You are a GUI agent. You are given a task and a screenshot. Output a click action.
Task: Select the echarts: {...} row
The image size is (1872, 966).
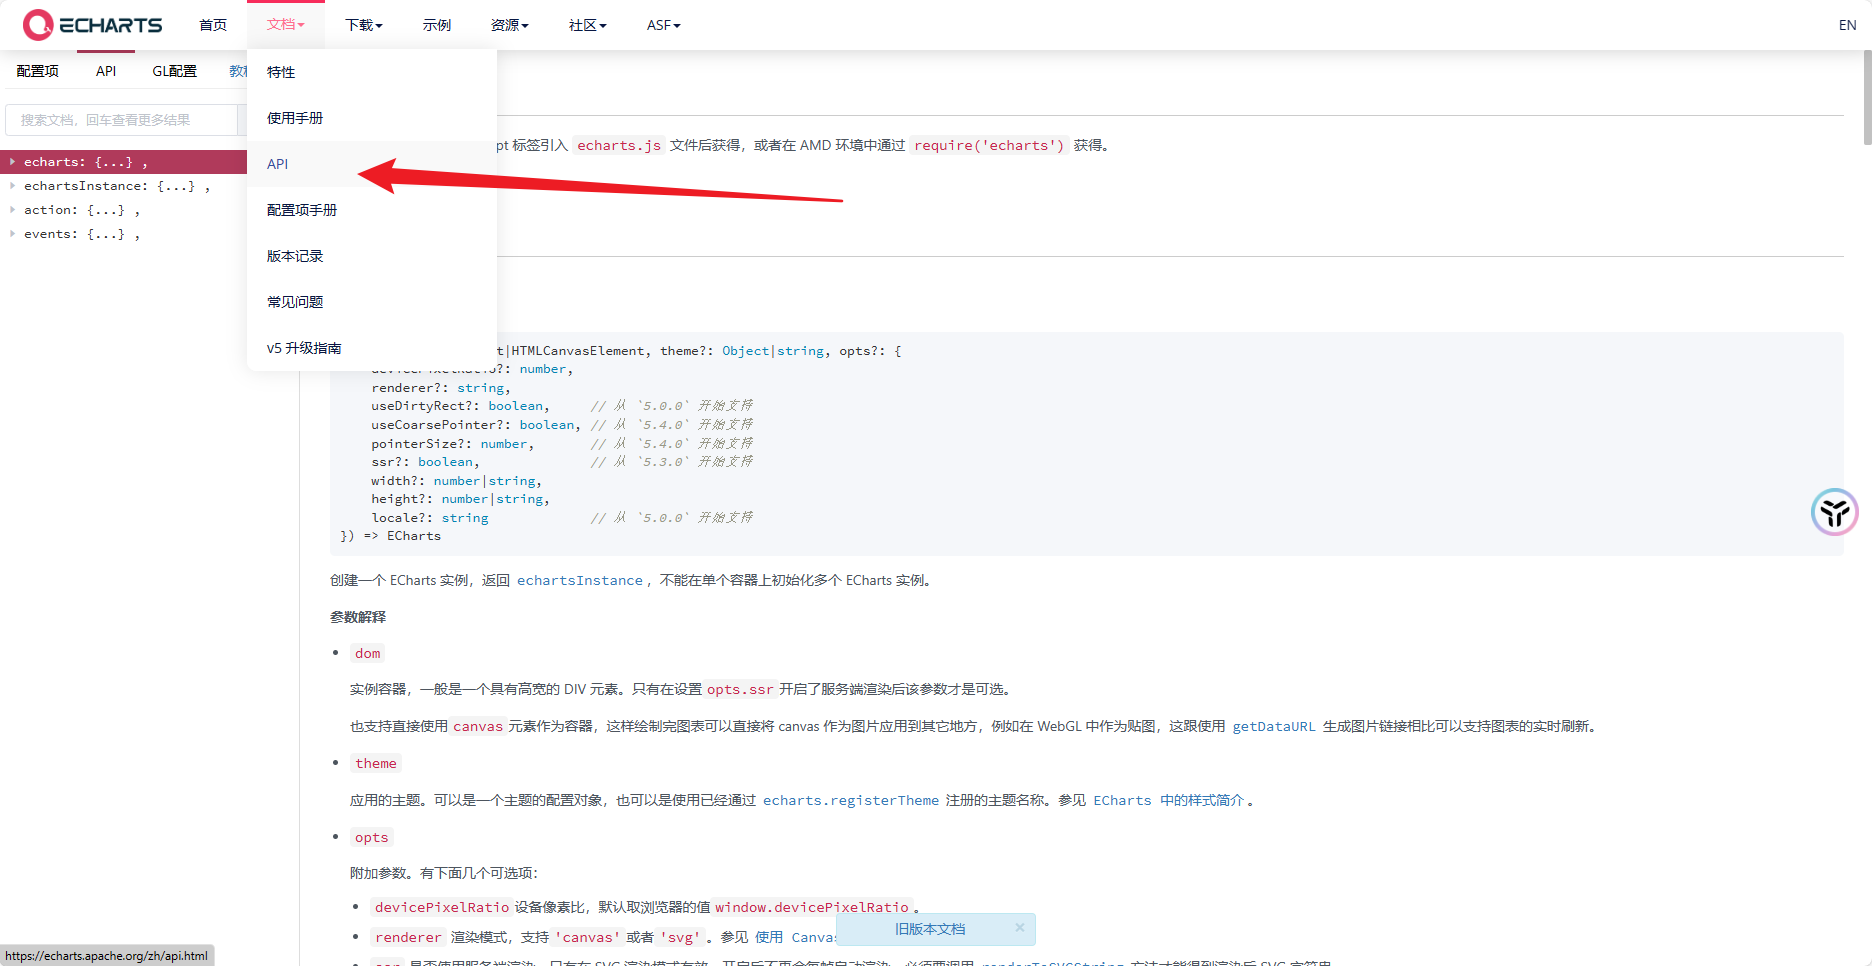pyautogui.click(x=124, y=162)
